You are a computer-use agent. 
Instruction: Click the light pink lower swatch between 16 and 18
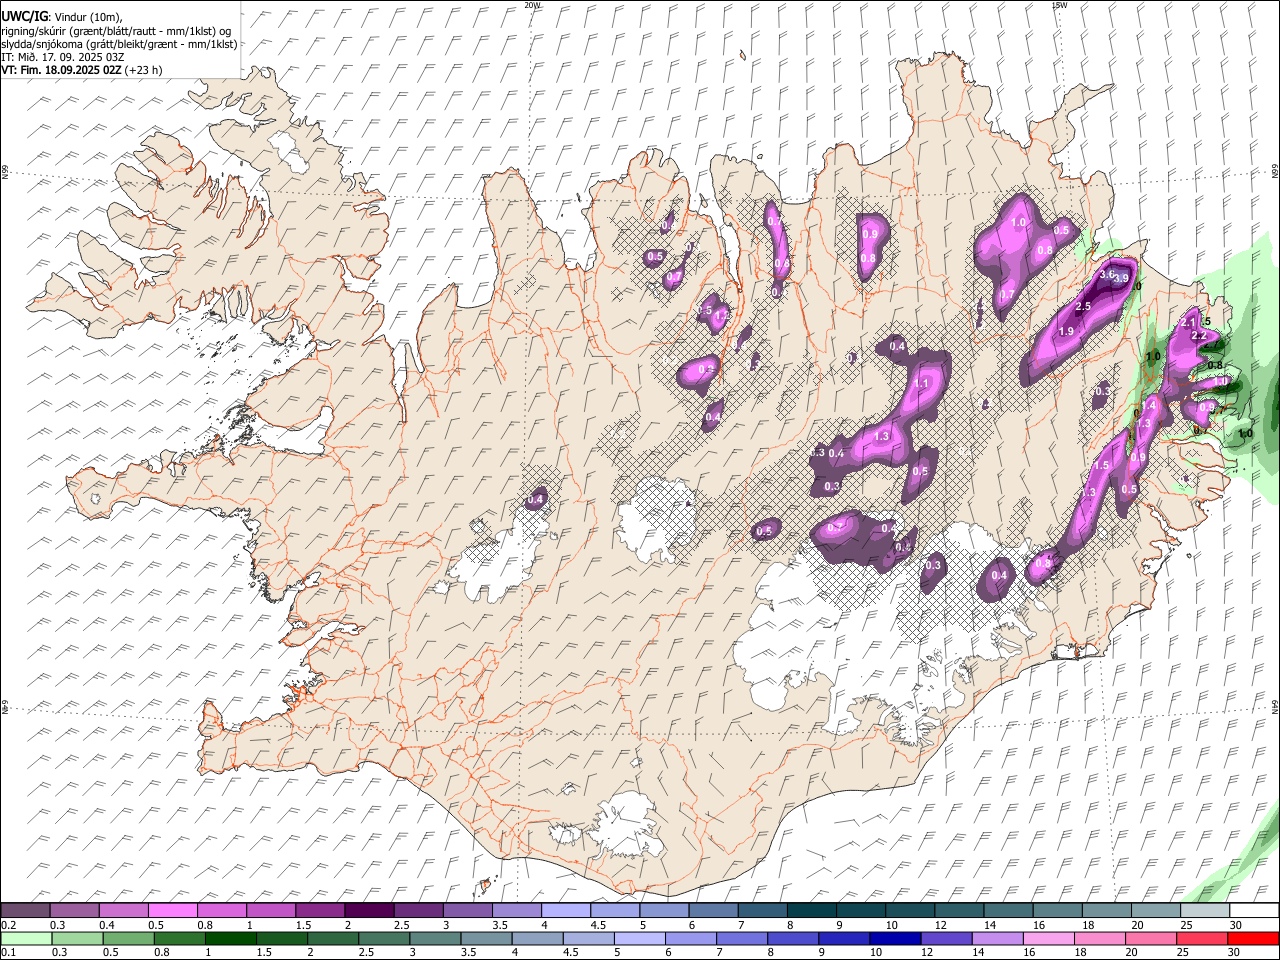[1047, 938]
